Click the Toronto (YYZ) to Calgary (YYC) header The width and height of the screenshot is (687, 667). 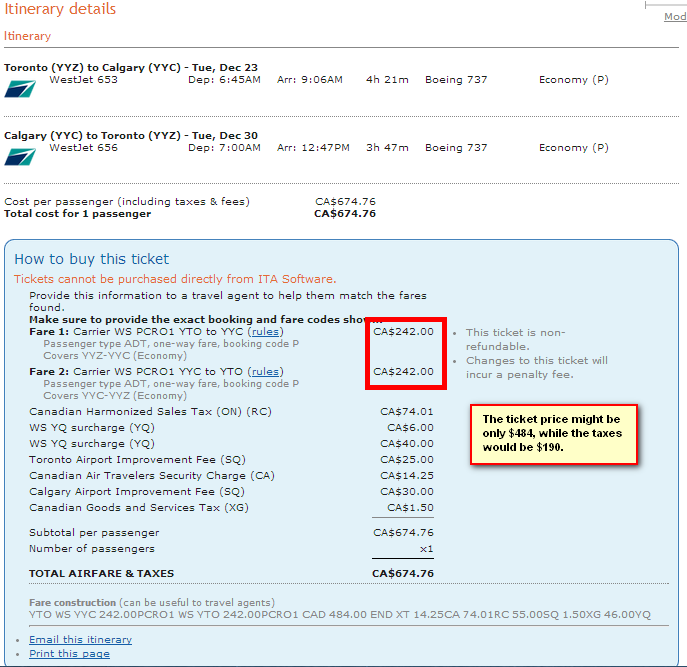(x=131, y=67)
